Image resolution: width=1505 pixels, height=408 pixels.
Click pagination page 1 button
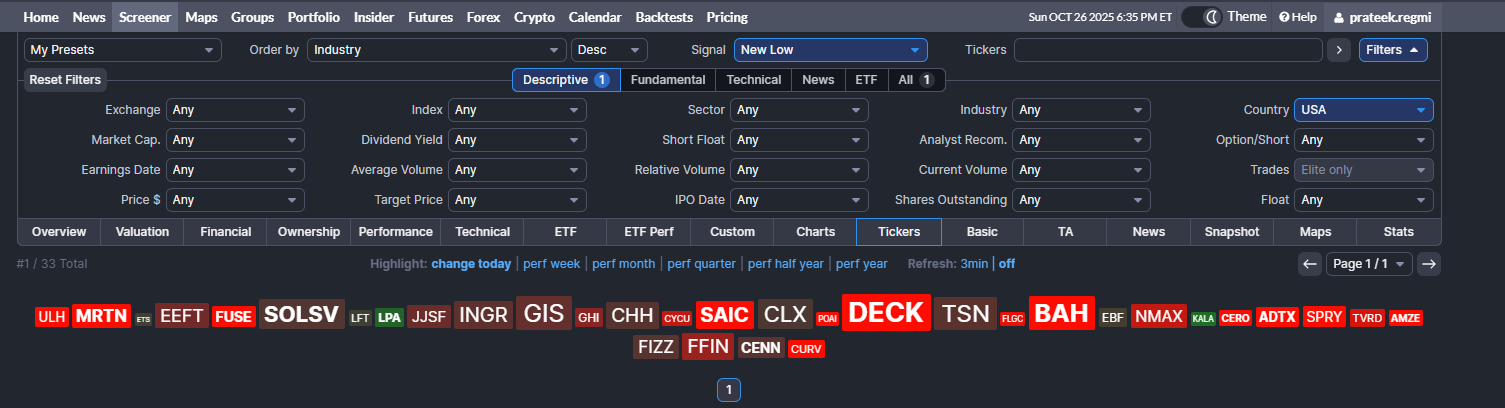tap(729, 390)
